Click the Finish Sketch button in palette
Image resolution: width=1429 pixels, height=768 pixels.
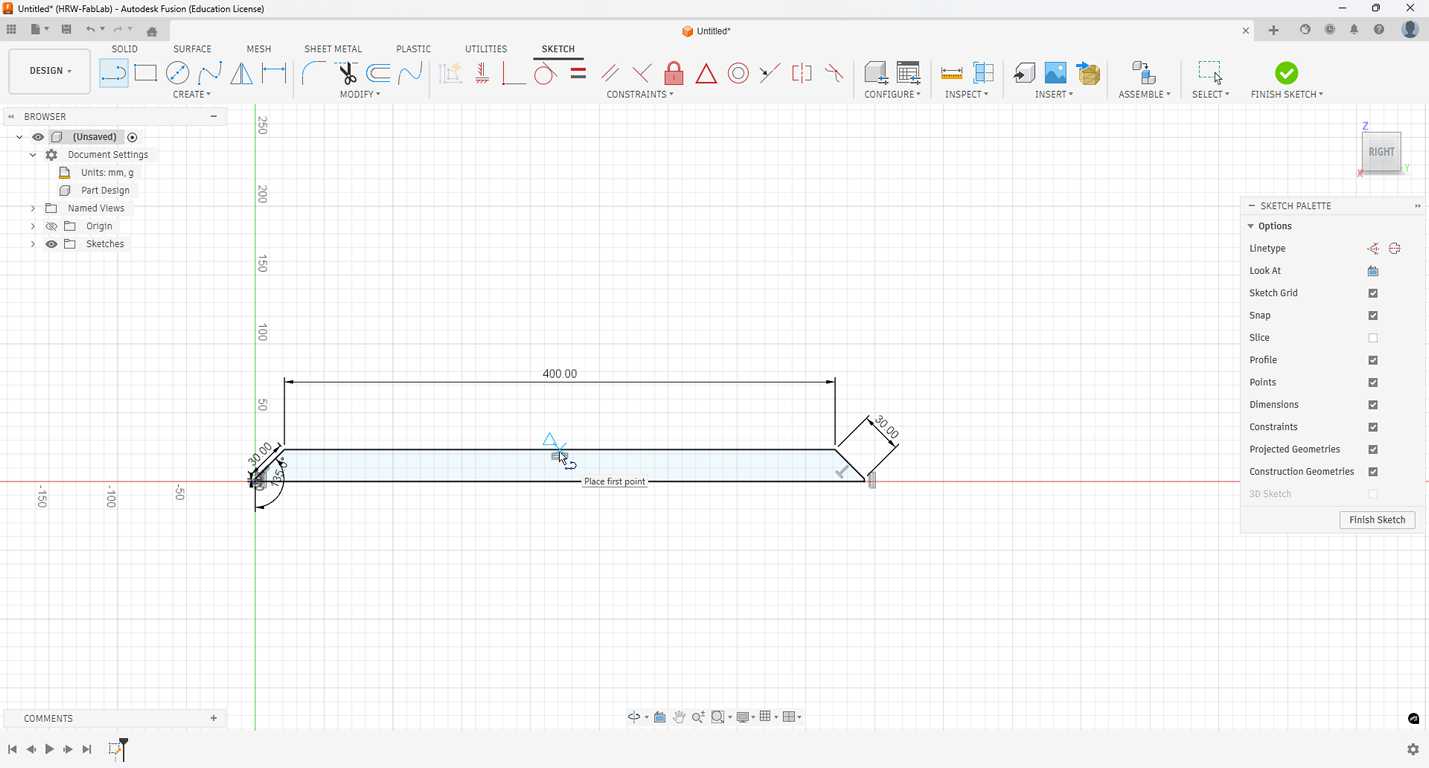tap(1377, 520)
